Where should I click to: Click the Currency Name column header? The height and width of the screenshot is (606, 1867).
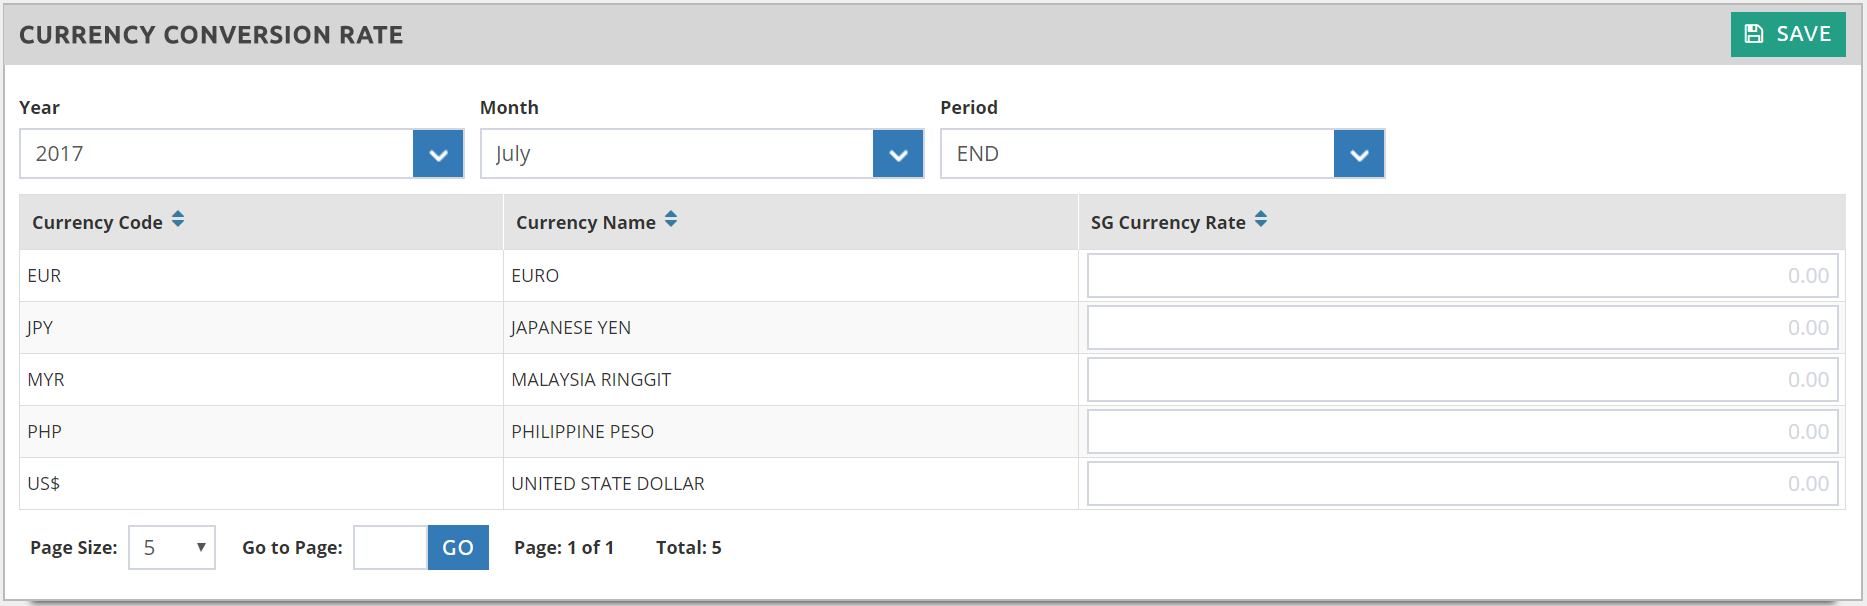585,223
